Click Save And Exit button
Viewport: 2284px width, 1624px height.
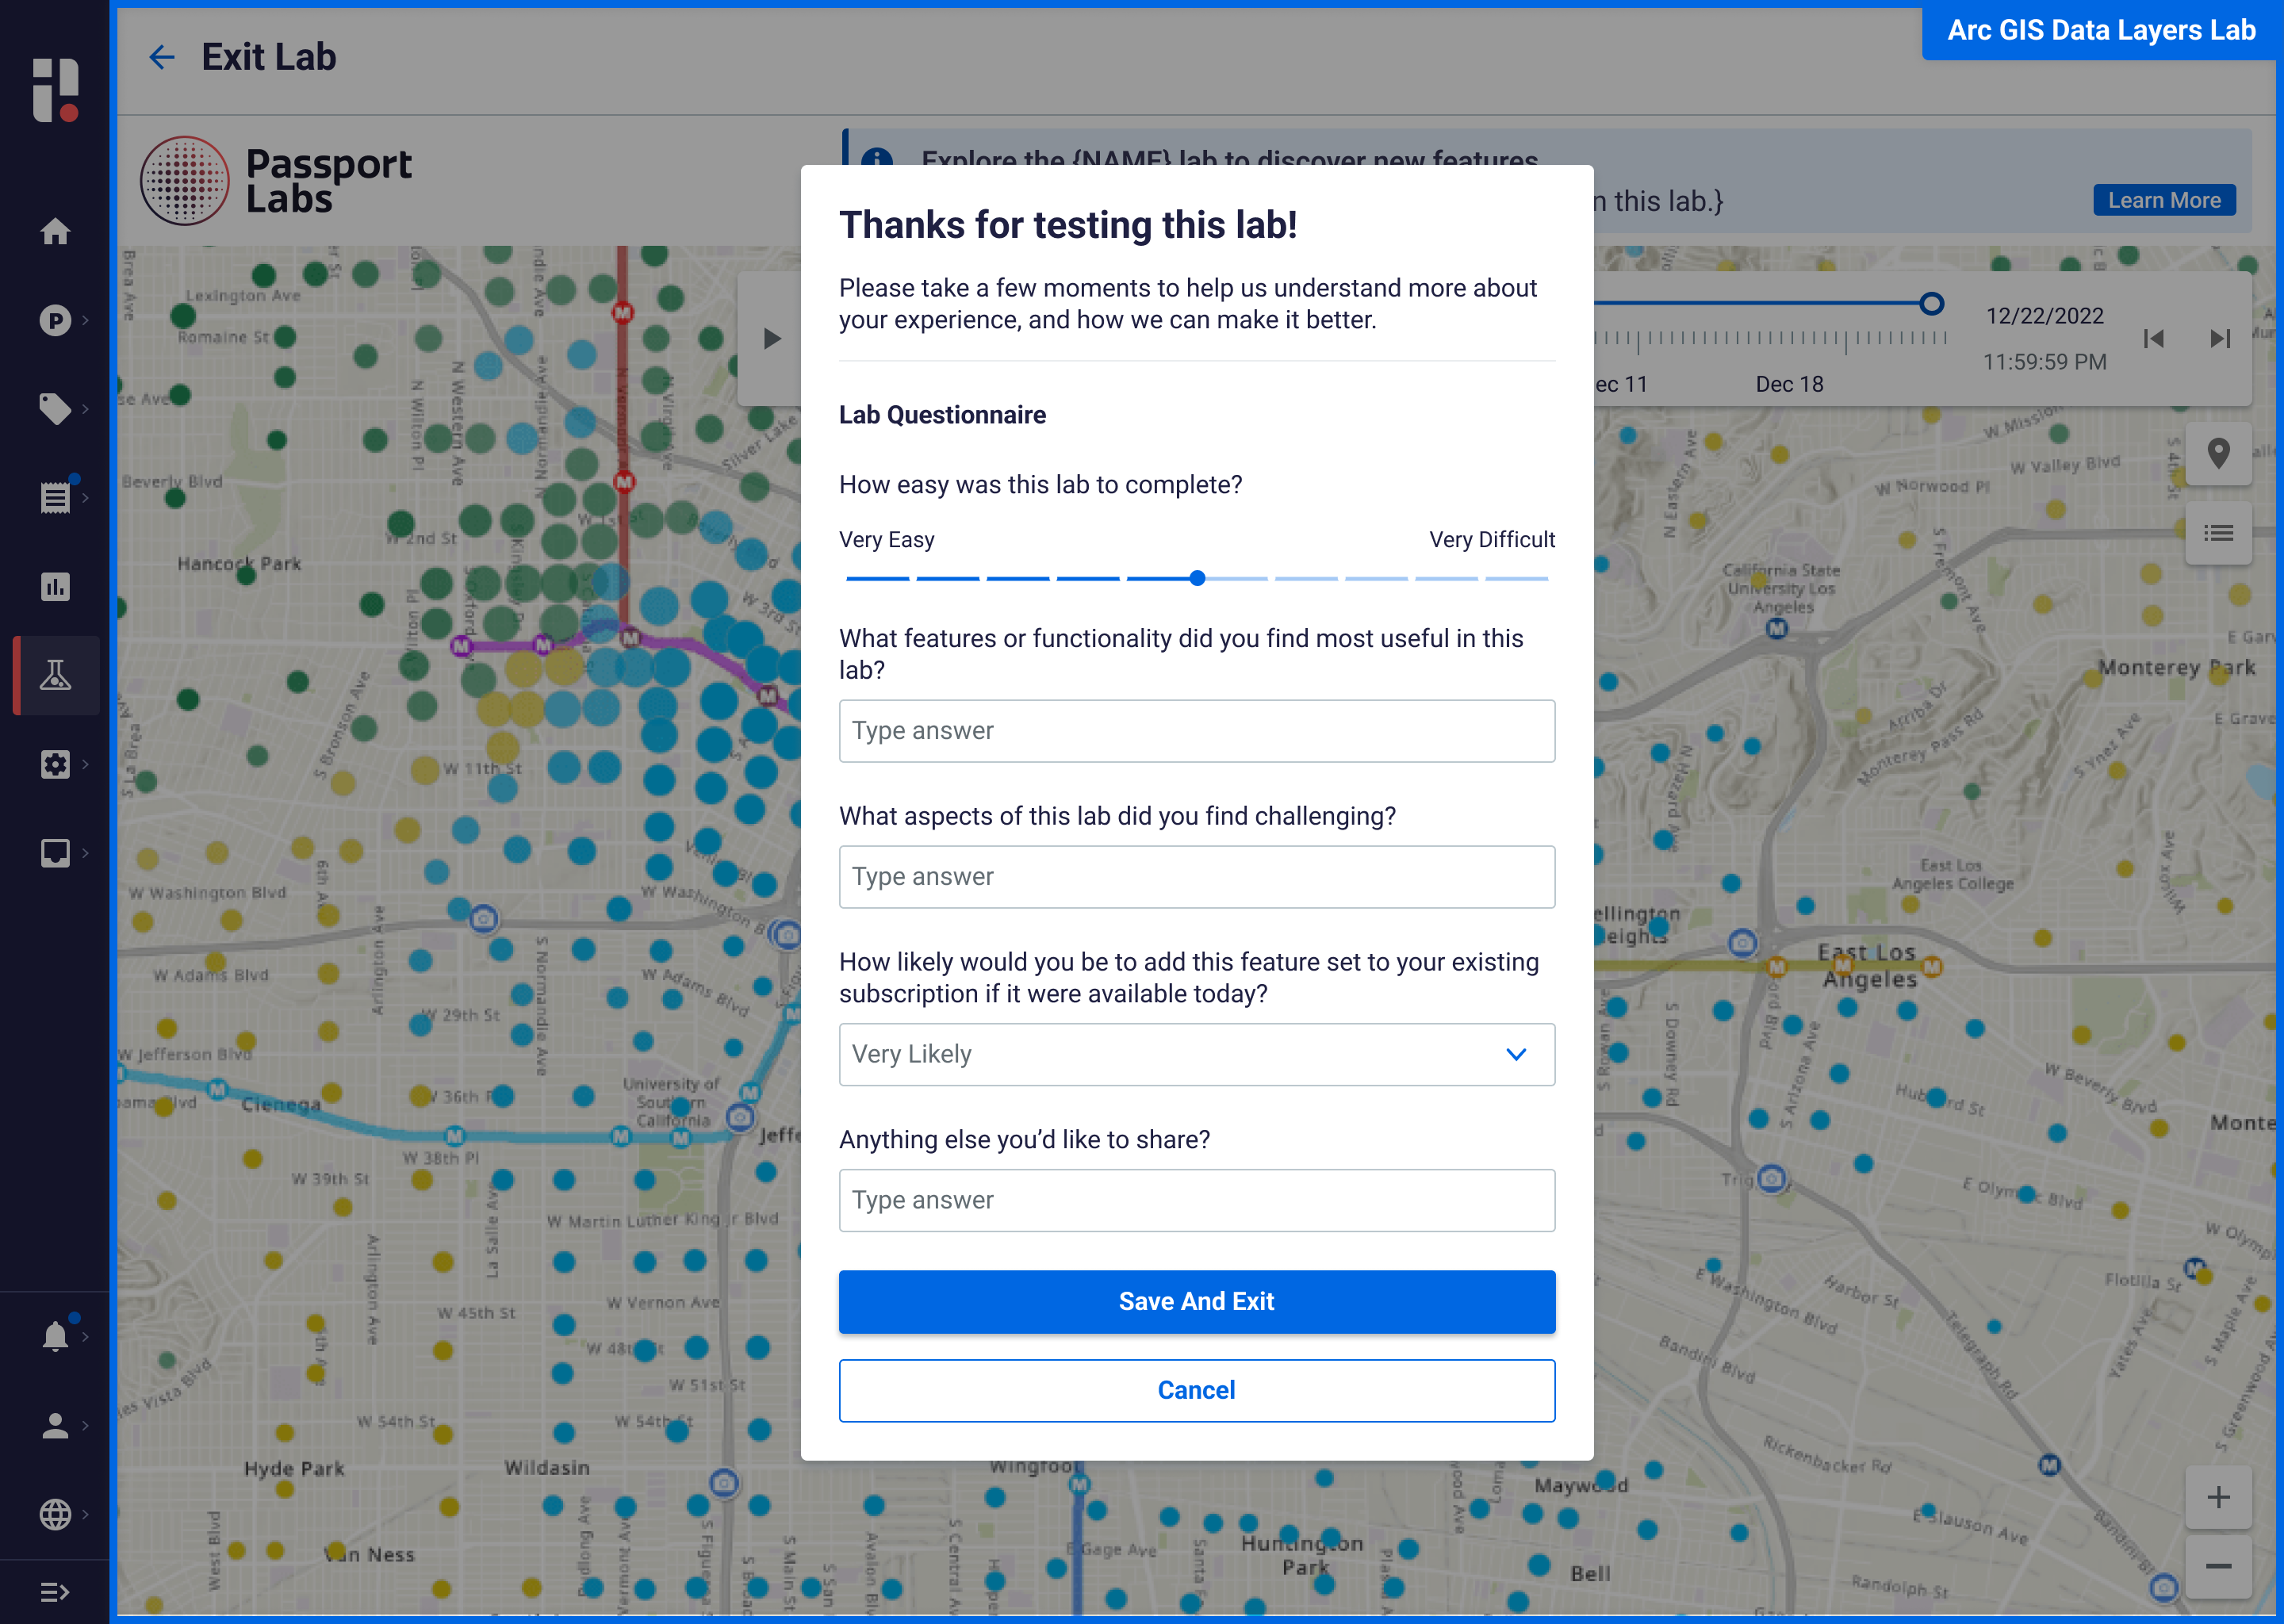point(1196,1301)
